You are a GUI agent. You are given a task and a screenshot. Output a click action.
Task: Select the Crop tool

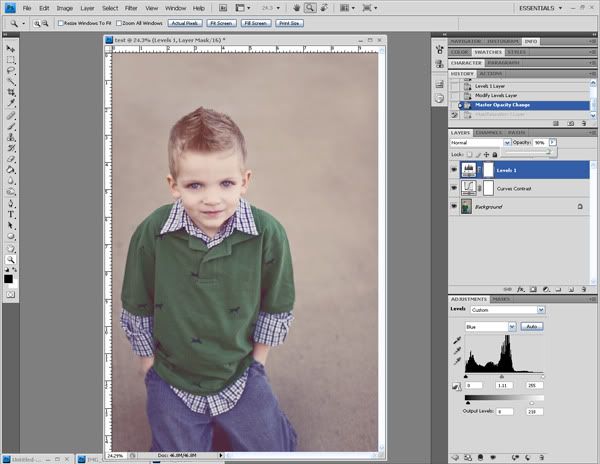tap(11, 92)
